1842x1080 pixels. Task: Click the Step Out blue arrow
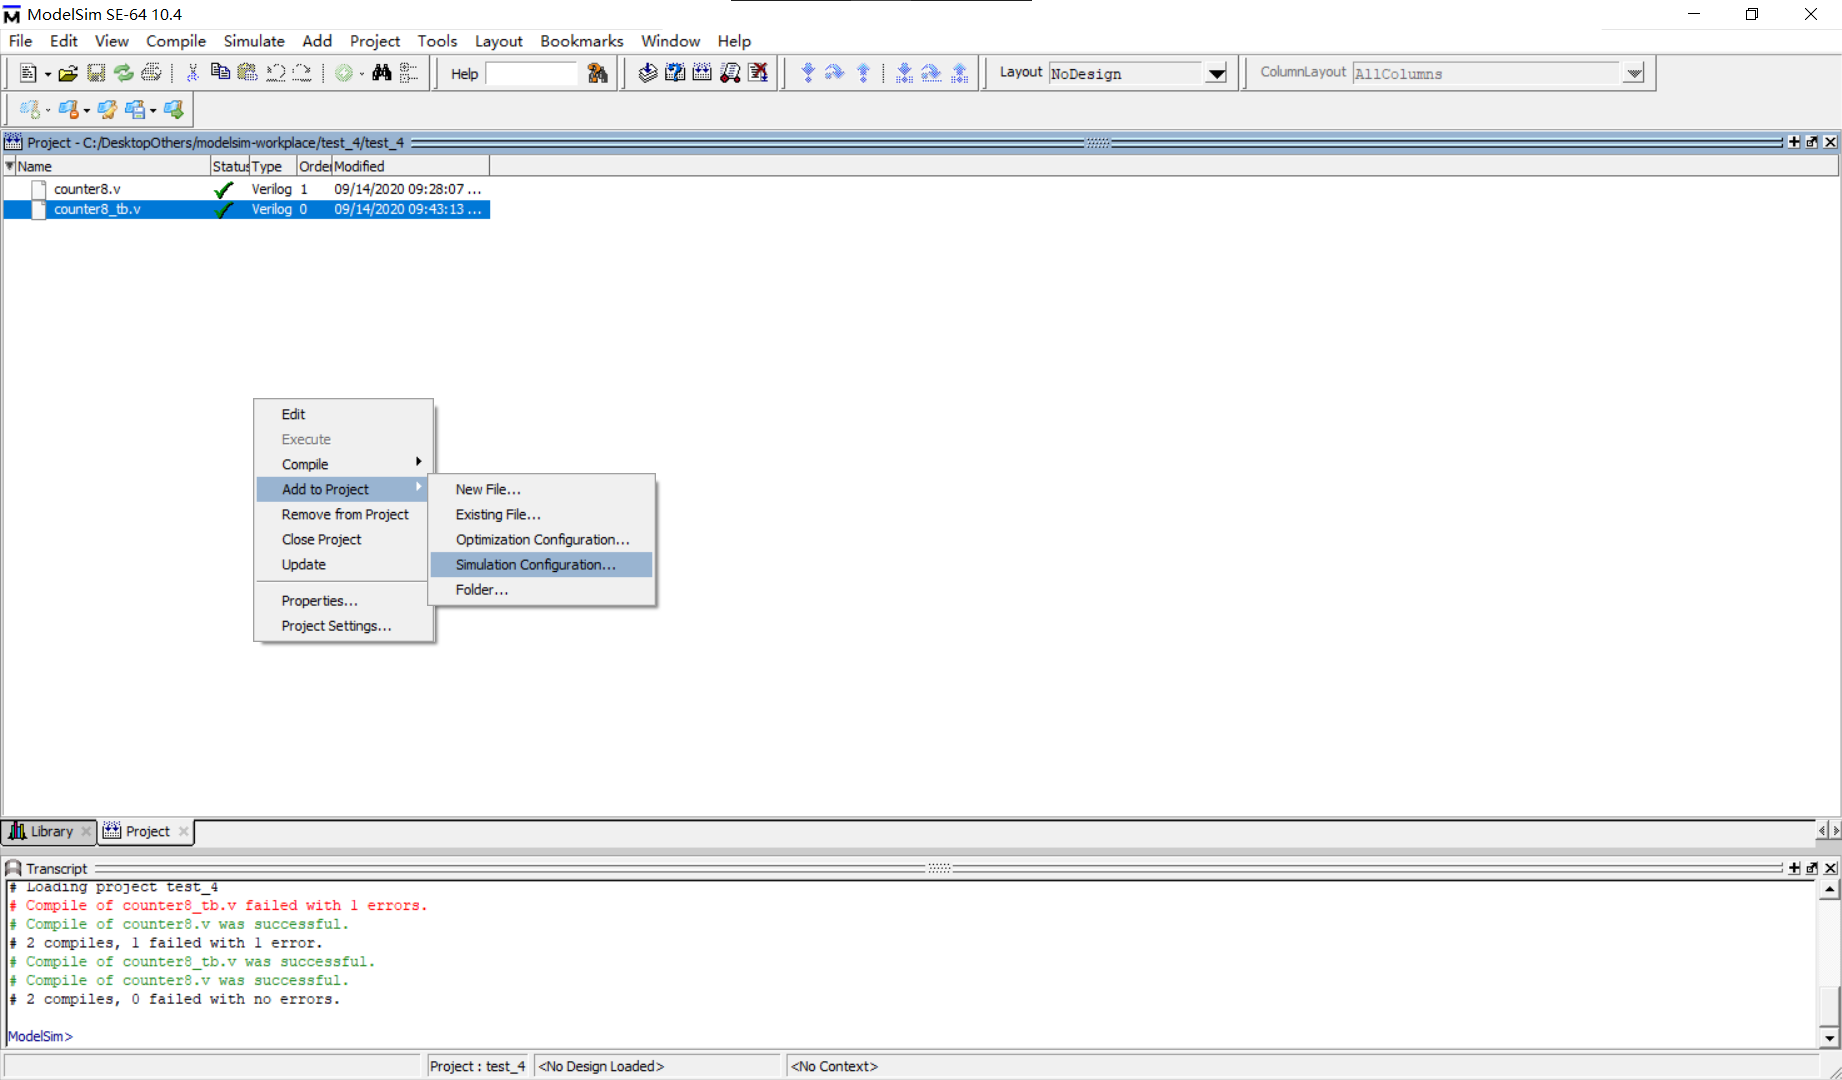(863, 73)
